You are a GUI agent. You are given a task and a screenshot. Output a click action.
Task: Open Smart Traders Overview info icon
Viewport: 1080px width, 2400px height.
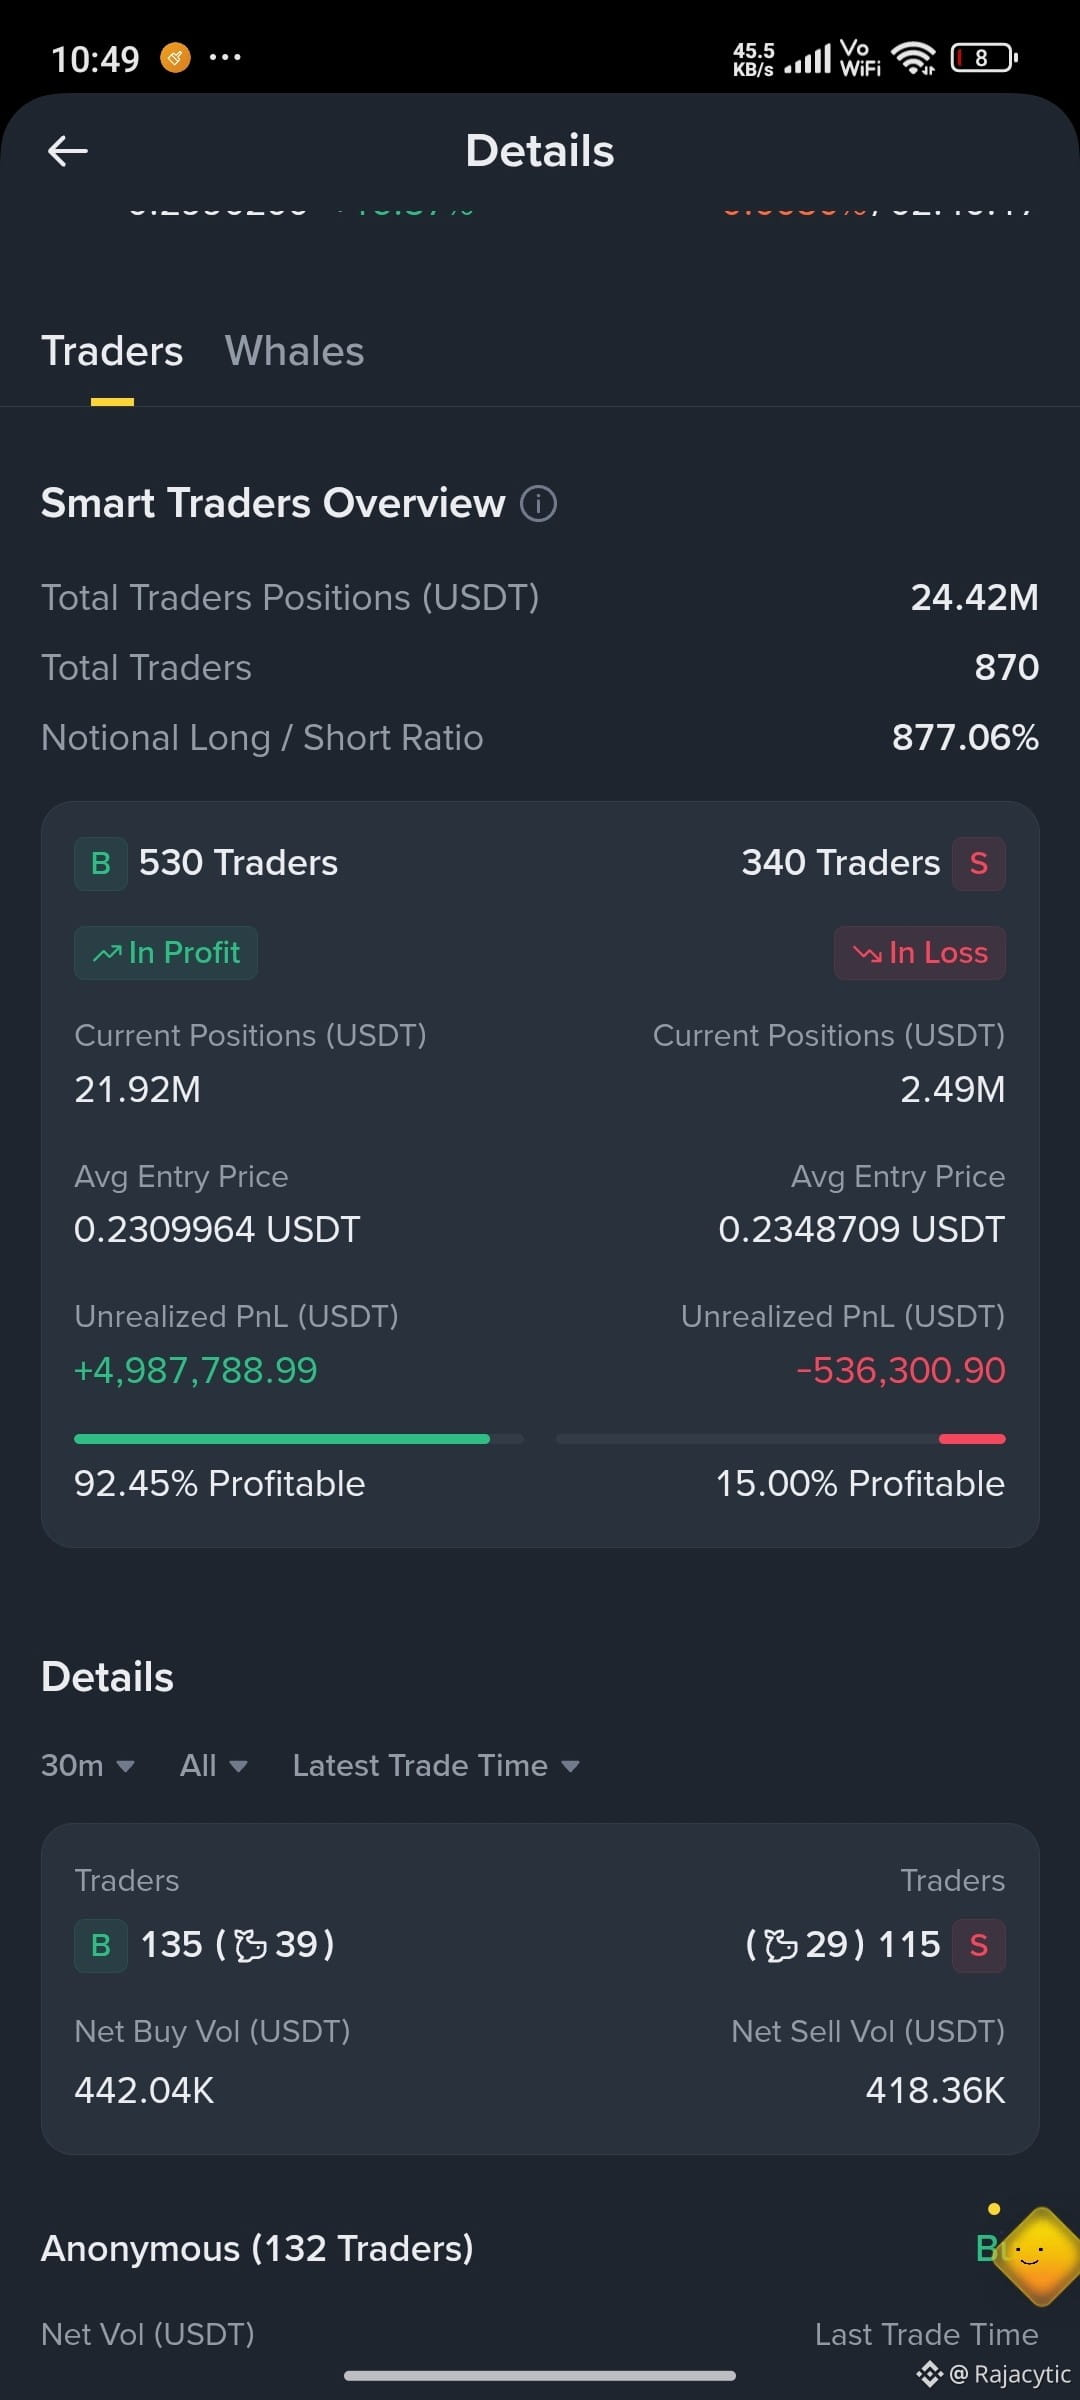pyautogui.click(x=538, y=503)
